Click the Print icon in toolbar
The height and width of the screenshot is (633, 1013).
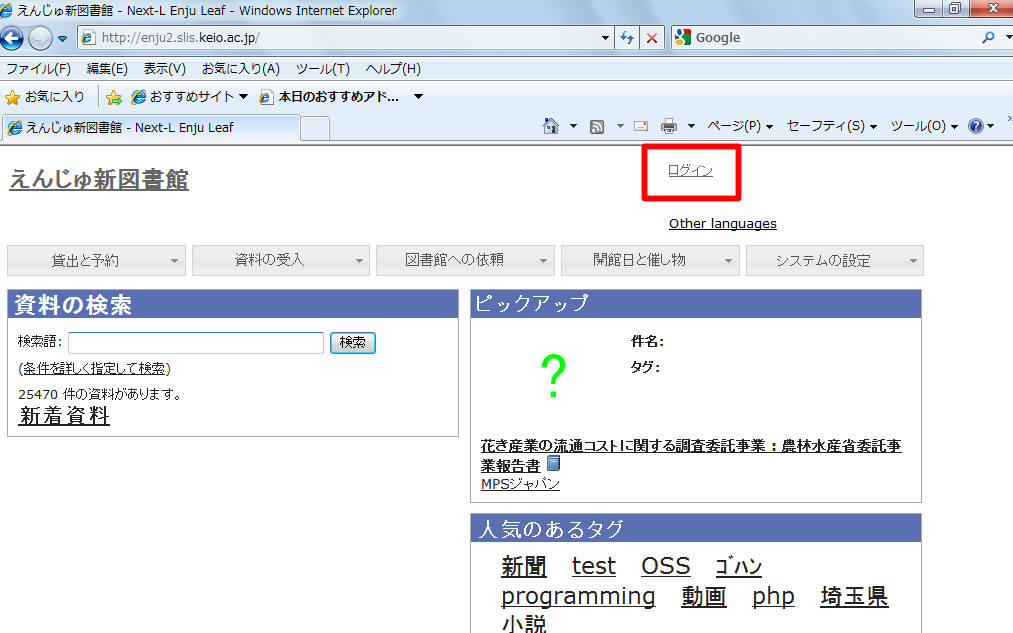(x=669, y=126)
